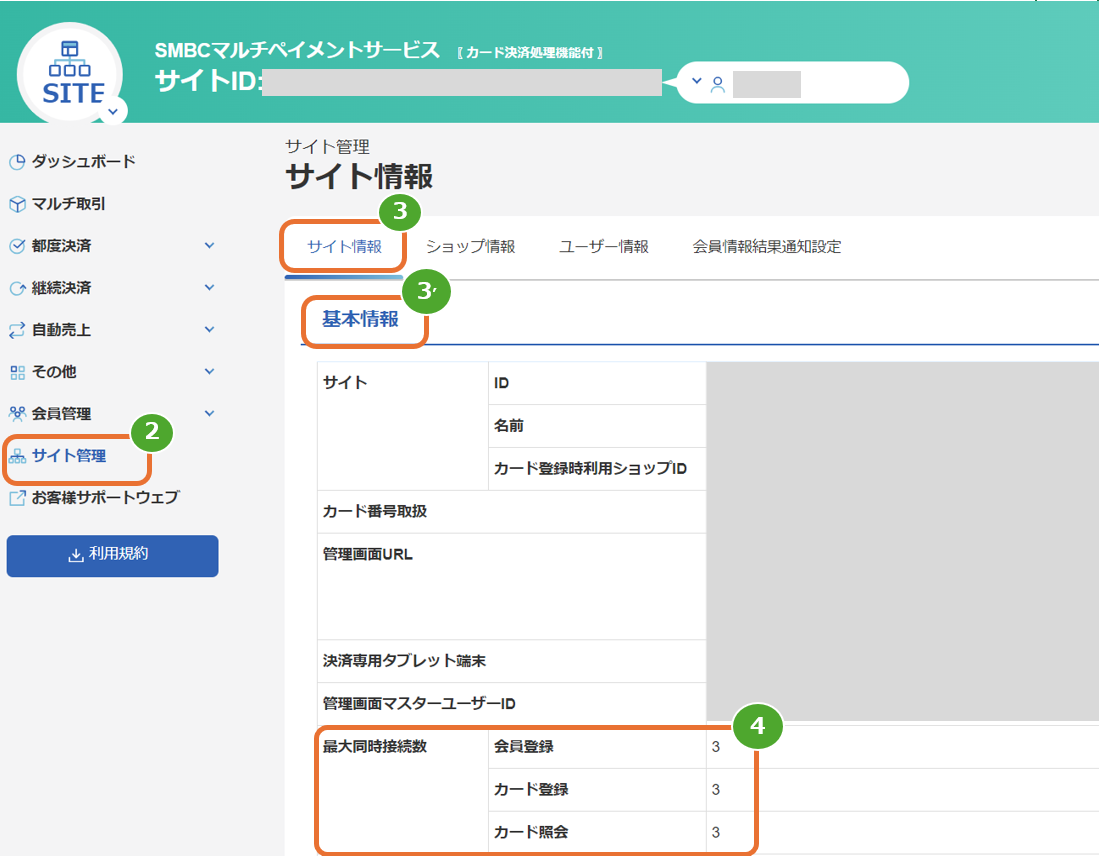Click the サイト管理 breadcrumb text
Viewport: 1099px width, 856px height.
click(x=327, y=147)
